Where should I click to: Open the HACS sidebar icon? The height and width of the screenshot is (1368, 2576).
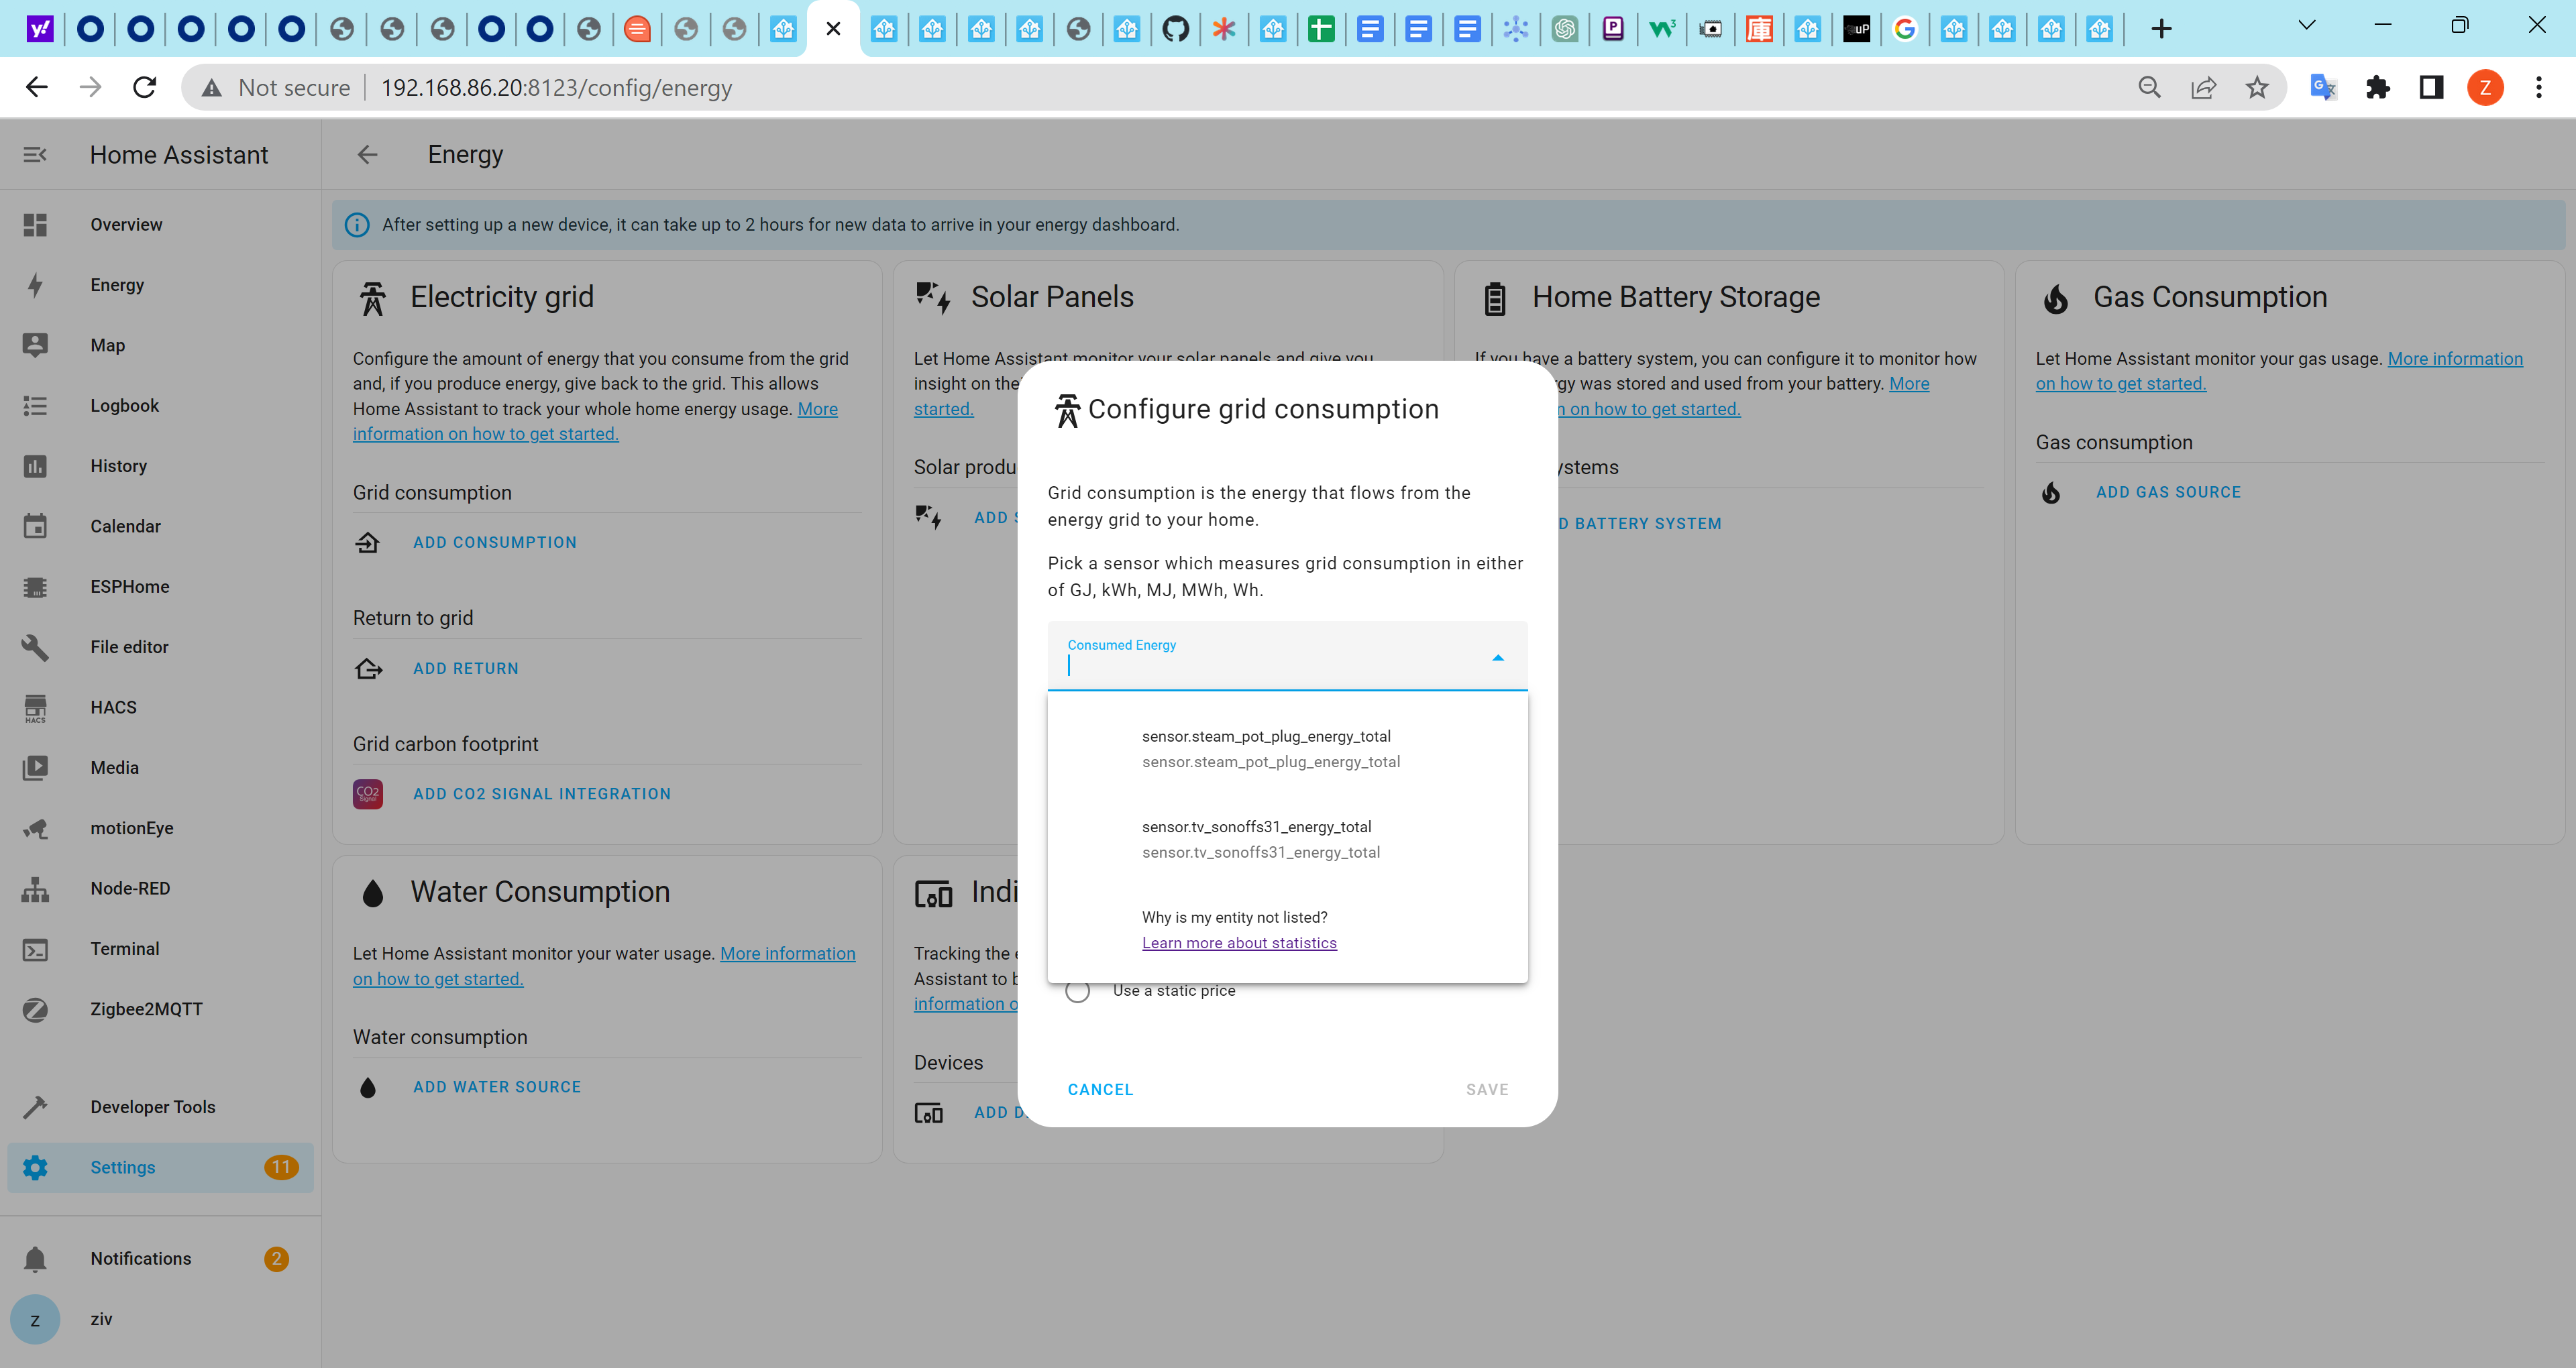35,708
